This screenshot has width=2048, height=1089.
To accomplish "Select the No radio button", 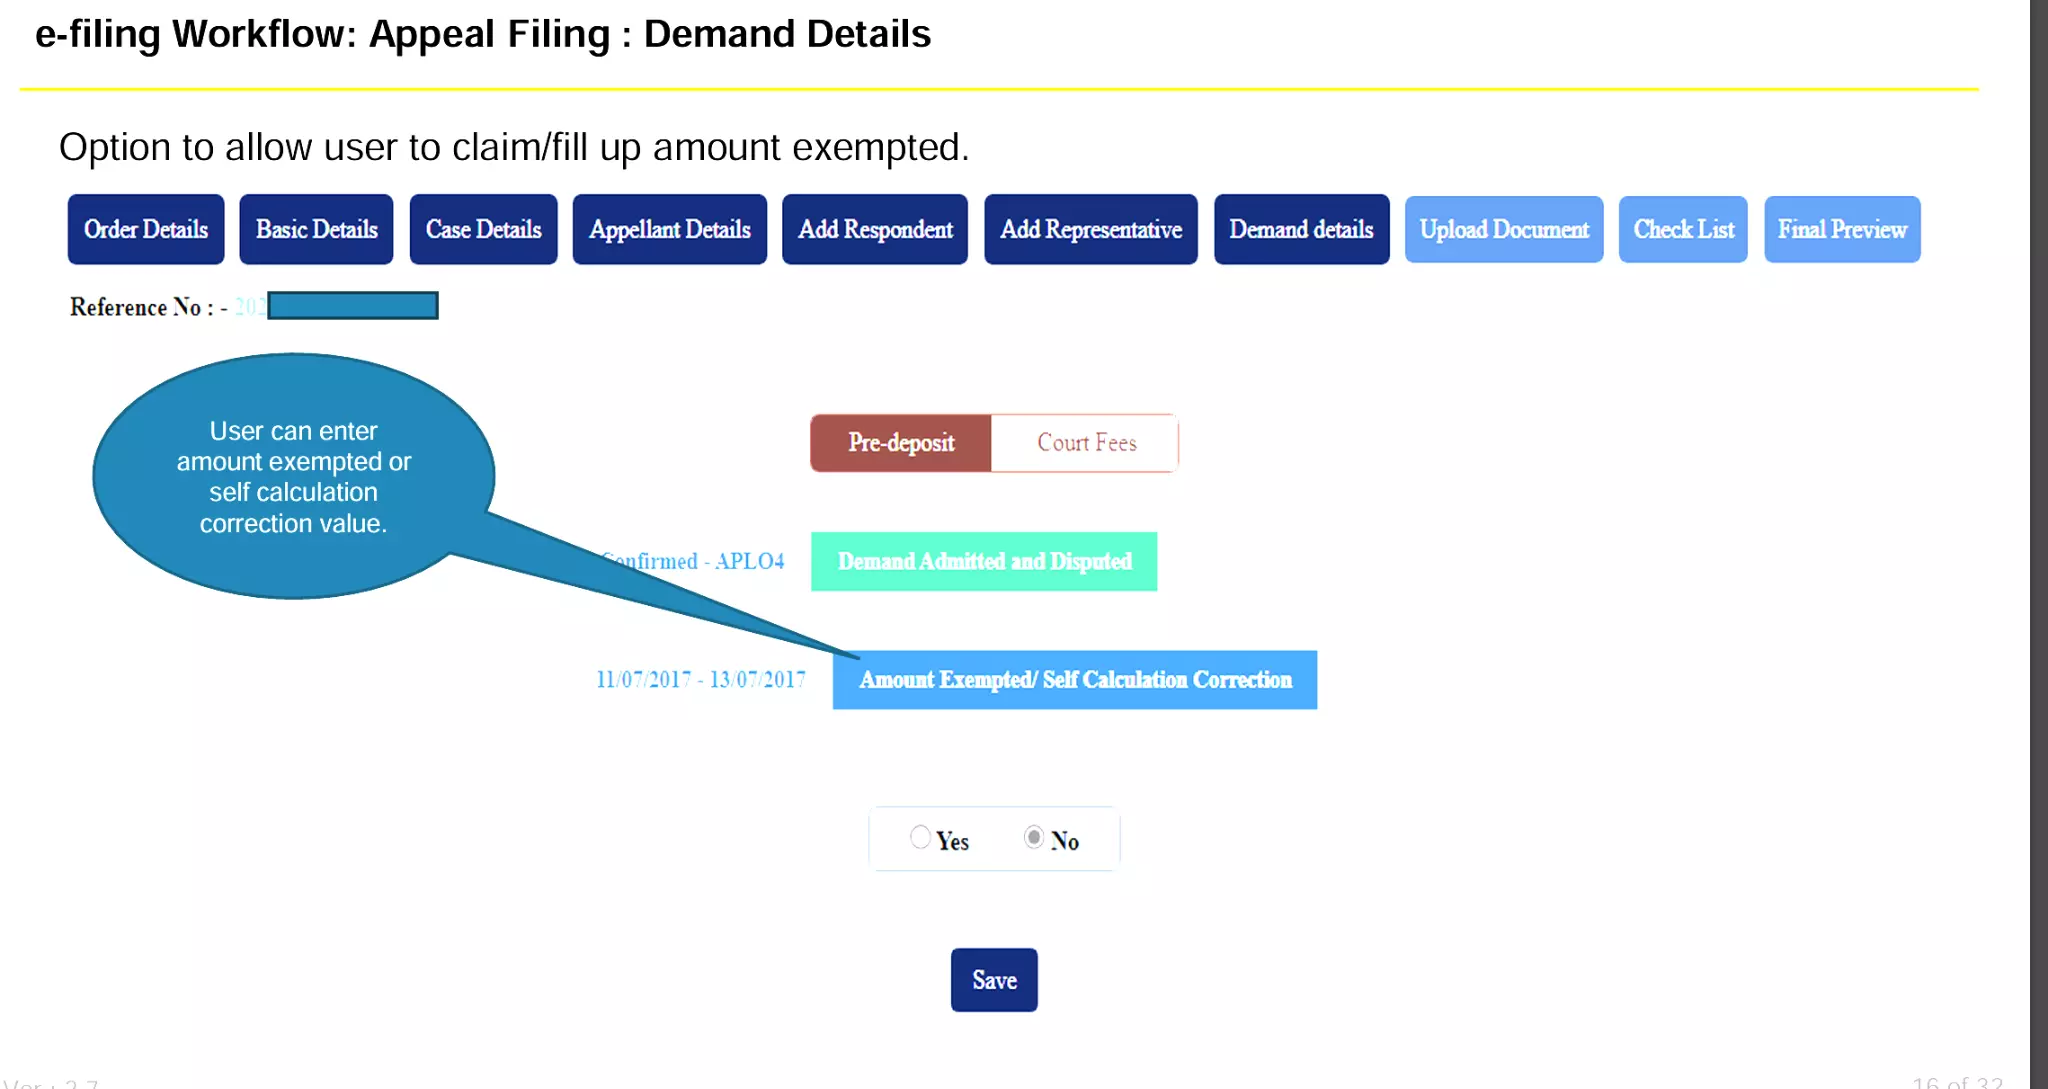I will point(1034,837).
